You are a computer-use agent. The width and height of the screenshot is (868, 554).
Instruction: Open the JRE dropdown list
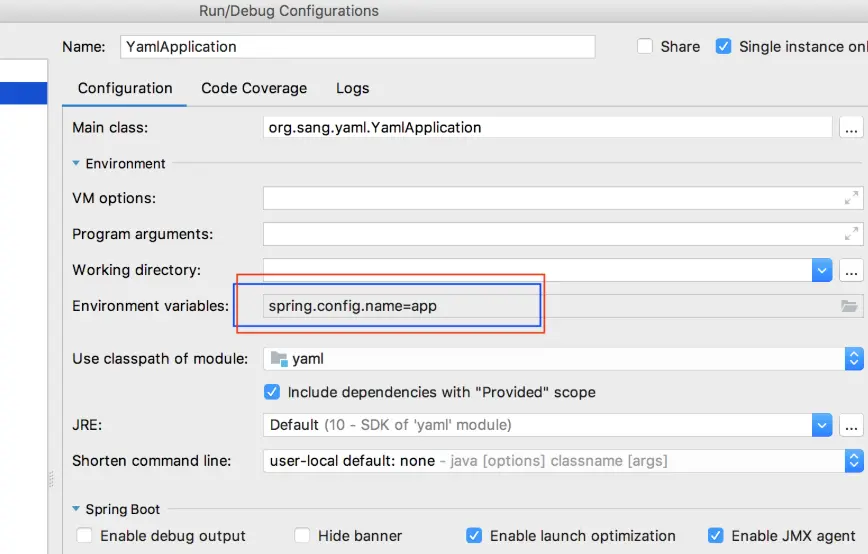point(822,425)
